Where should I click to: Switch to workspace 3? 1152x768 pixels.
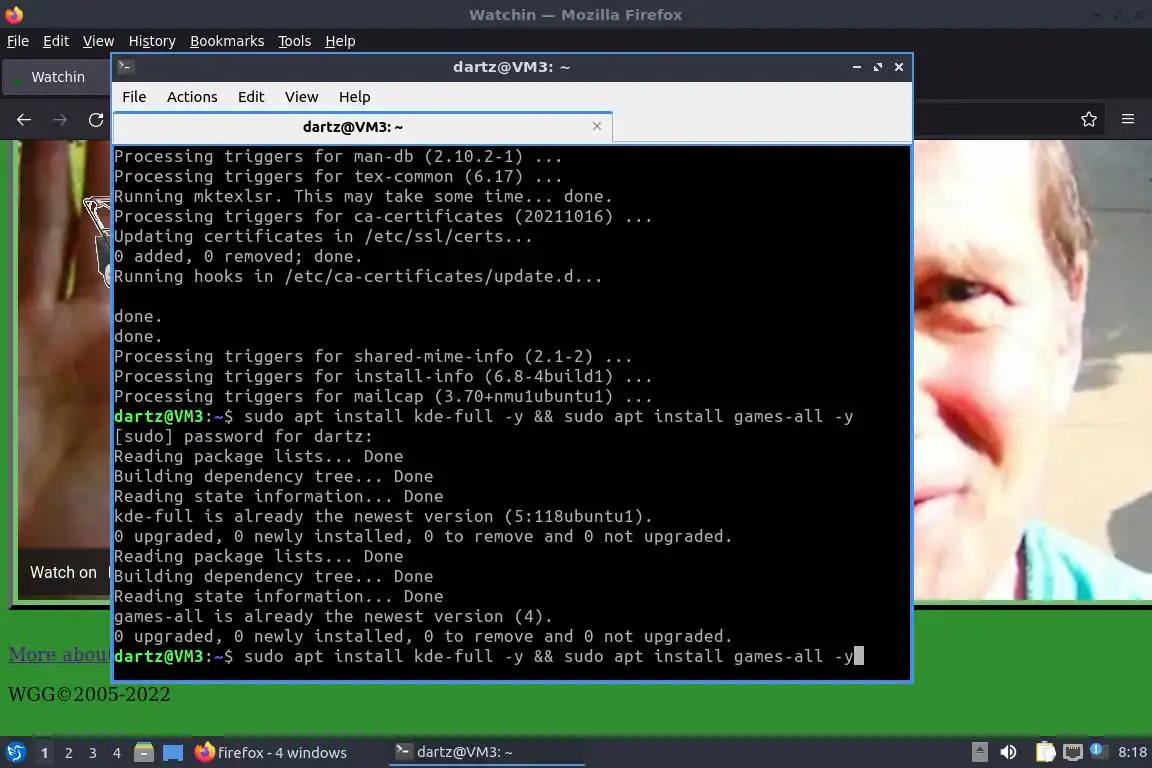93,753
